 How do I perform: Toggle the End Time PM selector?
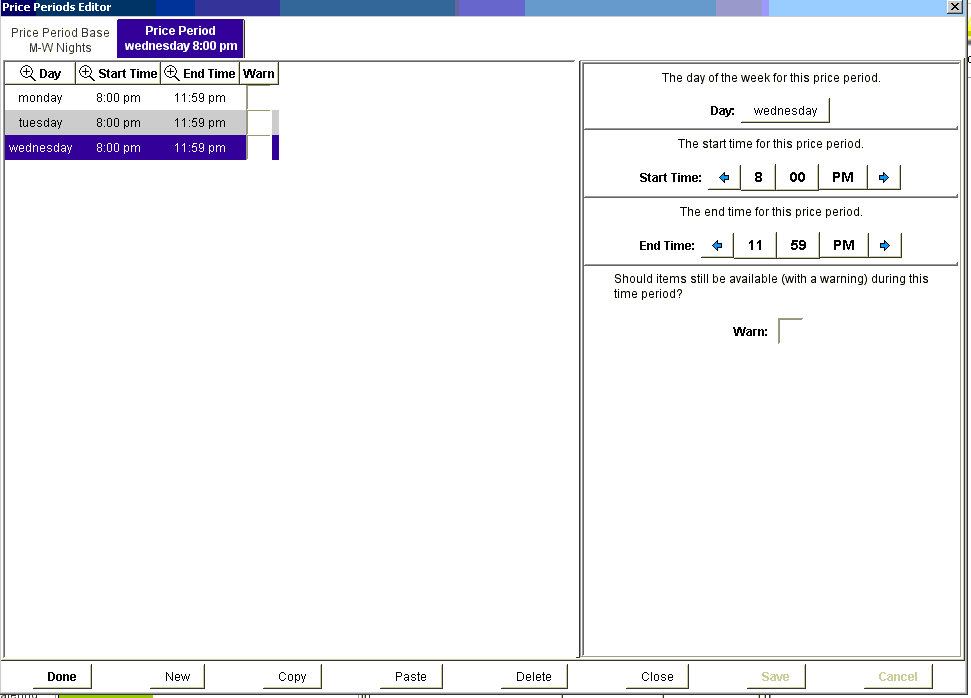[x=843, y=245]
